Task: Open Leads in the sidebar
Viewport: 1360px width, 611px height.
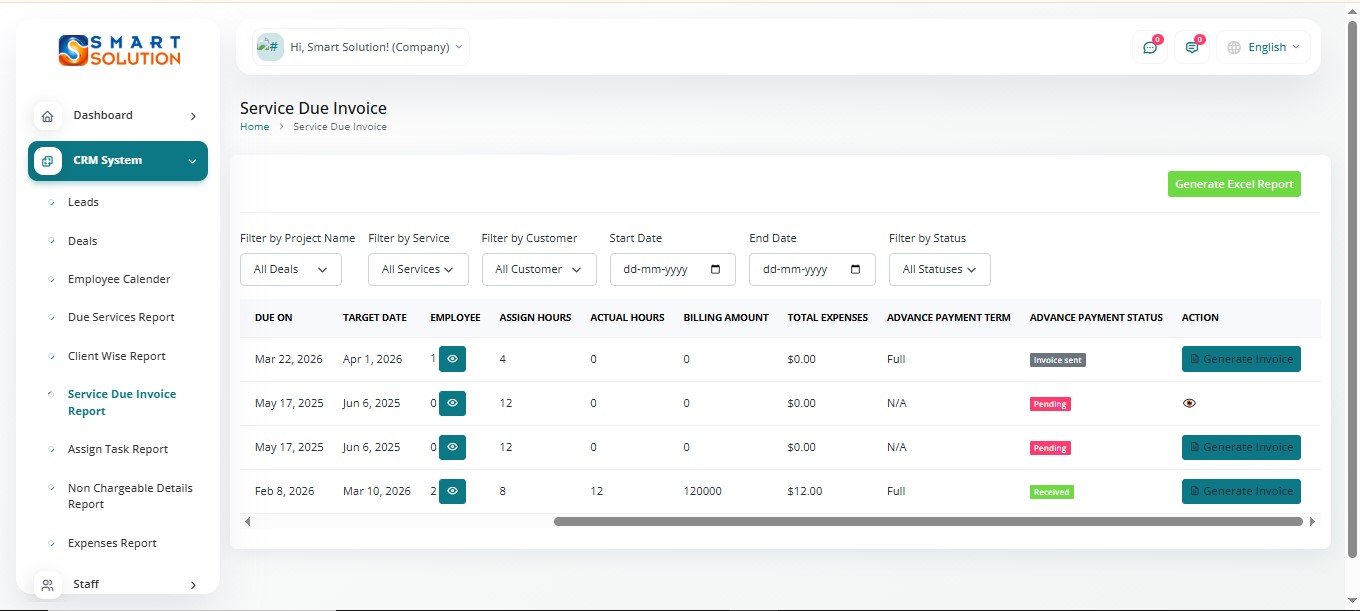Action: (x=83, y=202)
